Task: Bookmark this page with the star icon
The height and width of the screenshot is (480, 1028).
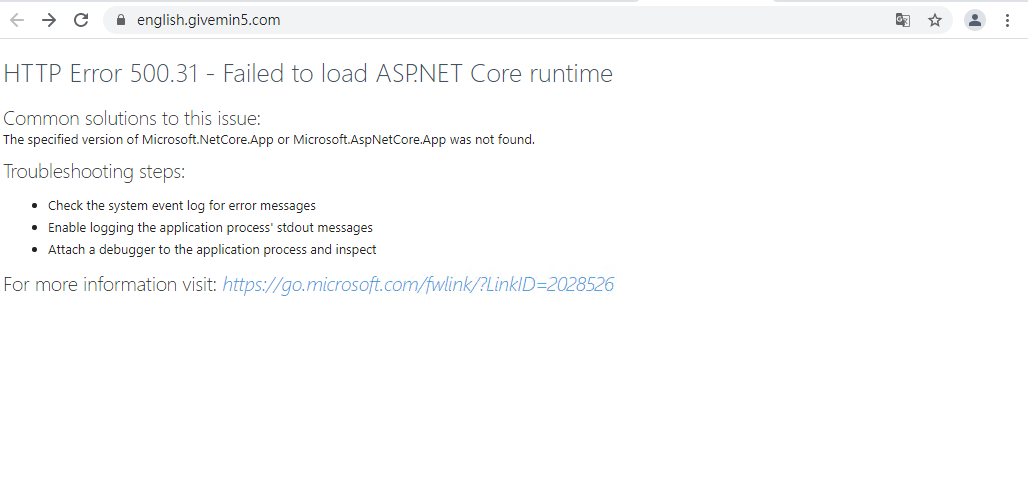Action: pyautogui.click(x=935, y=20)
